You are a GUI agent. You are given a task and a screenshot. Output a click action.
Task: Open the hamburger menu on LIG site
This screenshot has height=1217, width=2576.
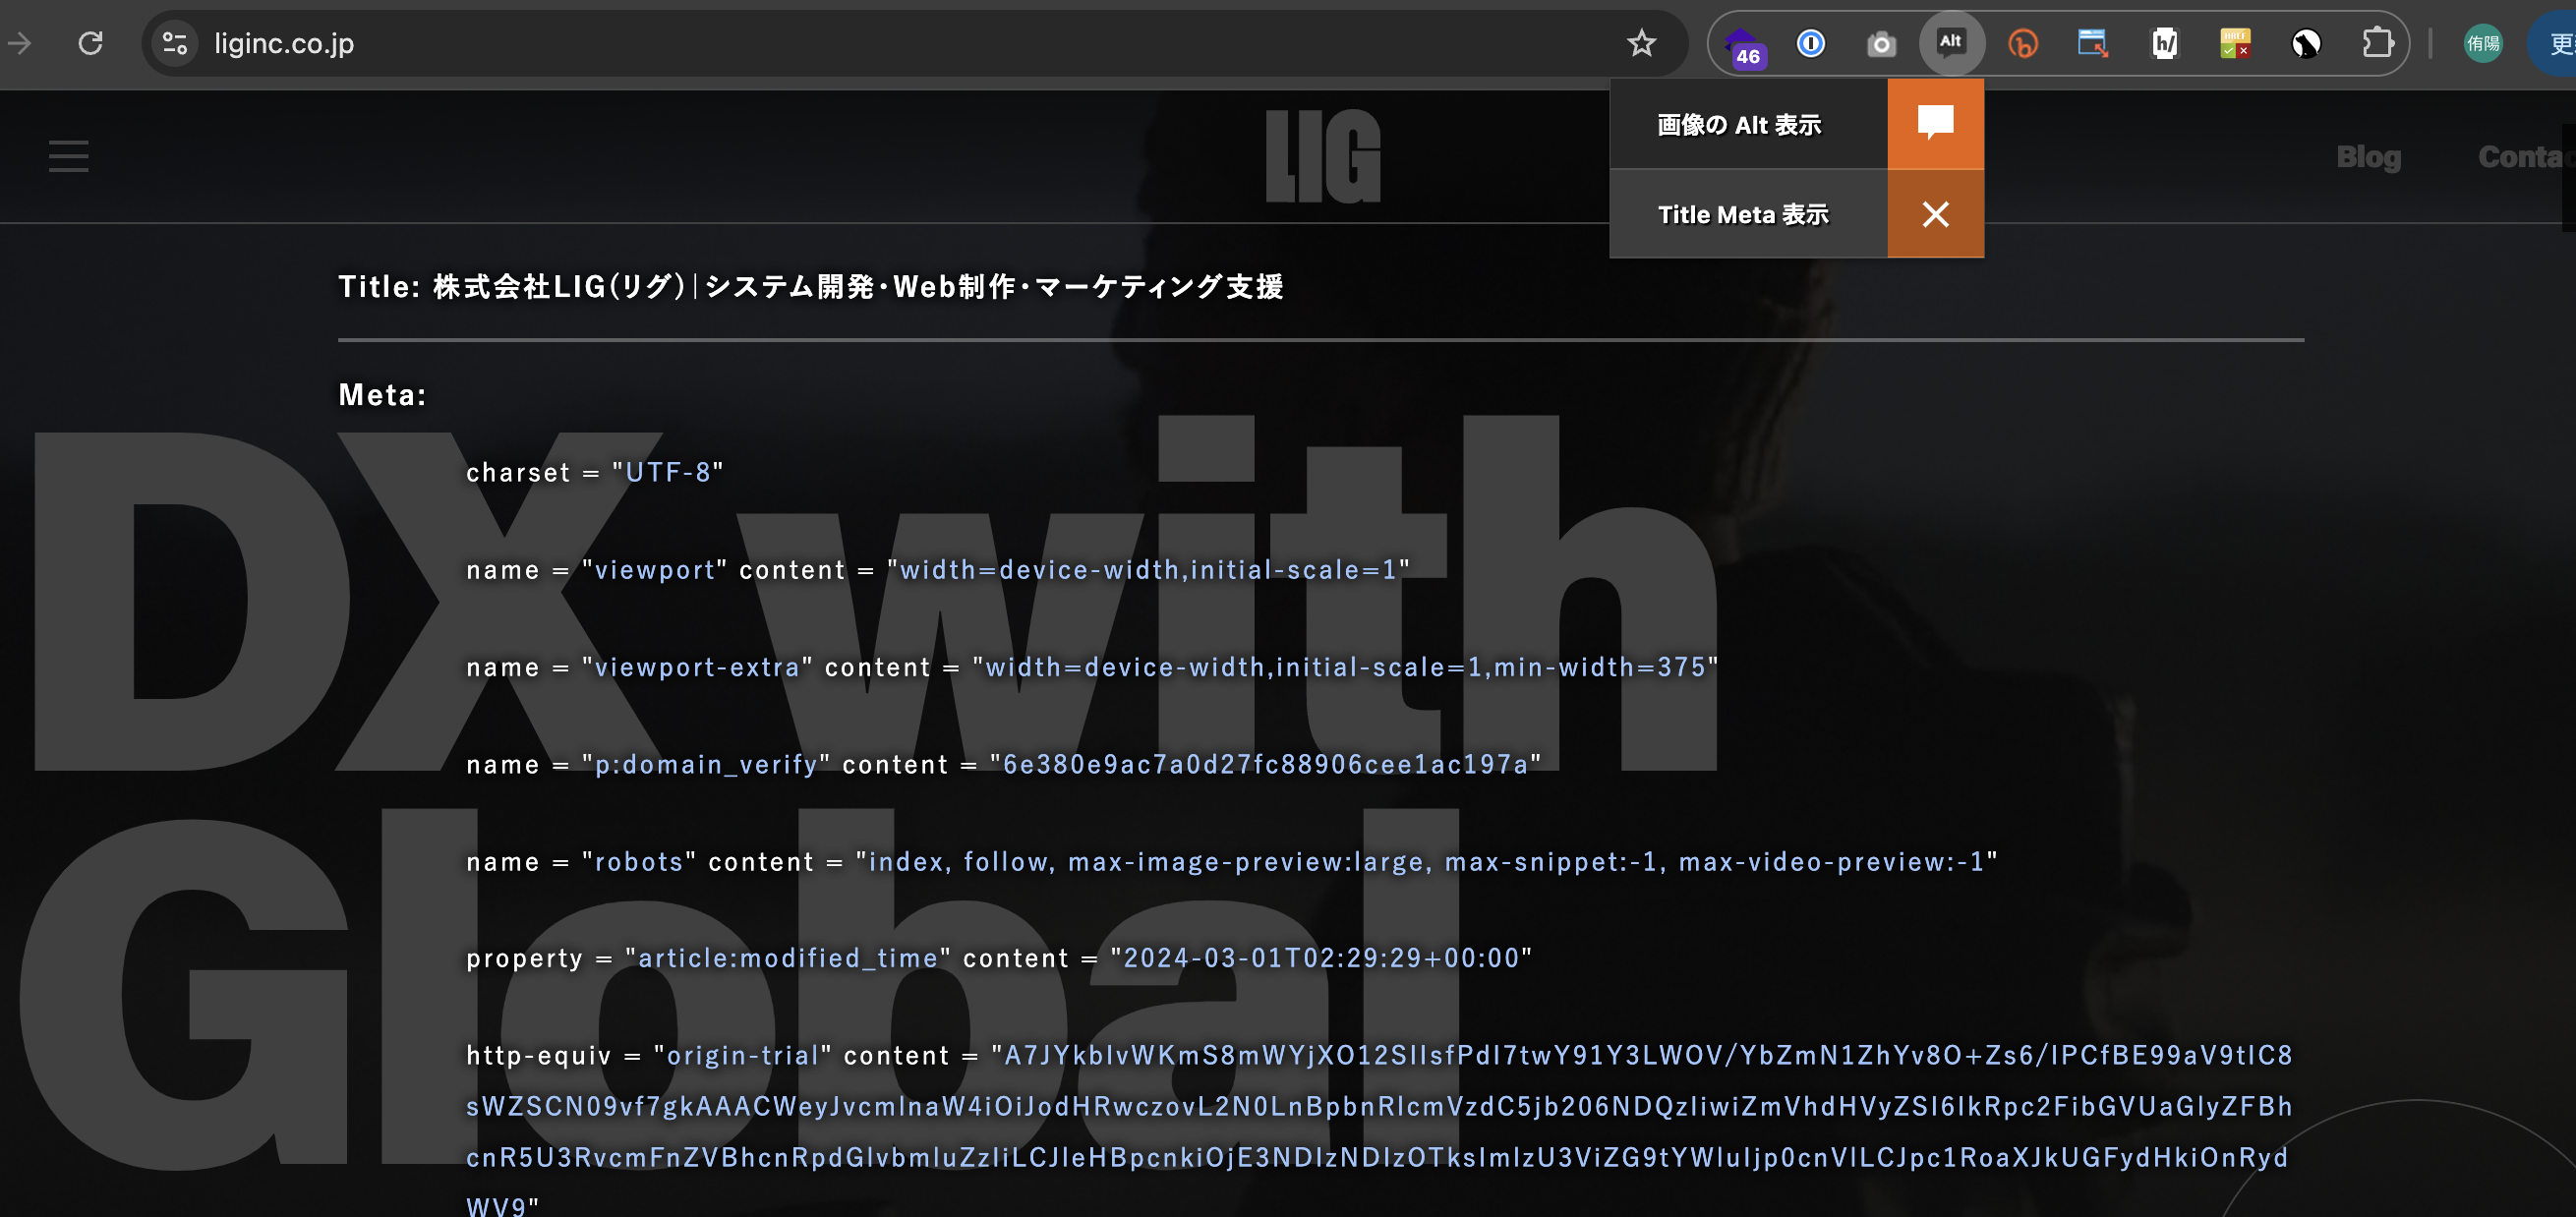pos(69,156)
